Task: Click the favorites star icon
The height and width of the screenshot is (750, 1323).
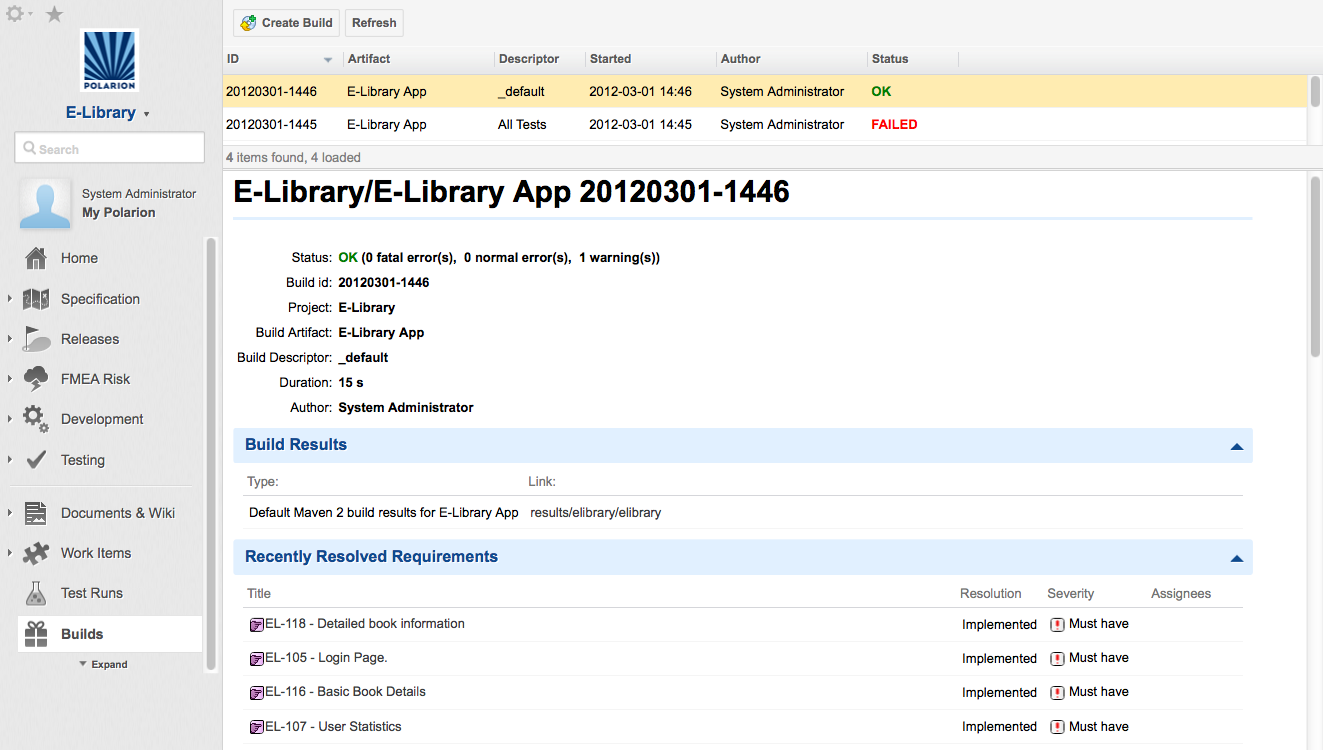Action: coord(54,14)
